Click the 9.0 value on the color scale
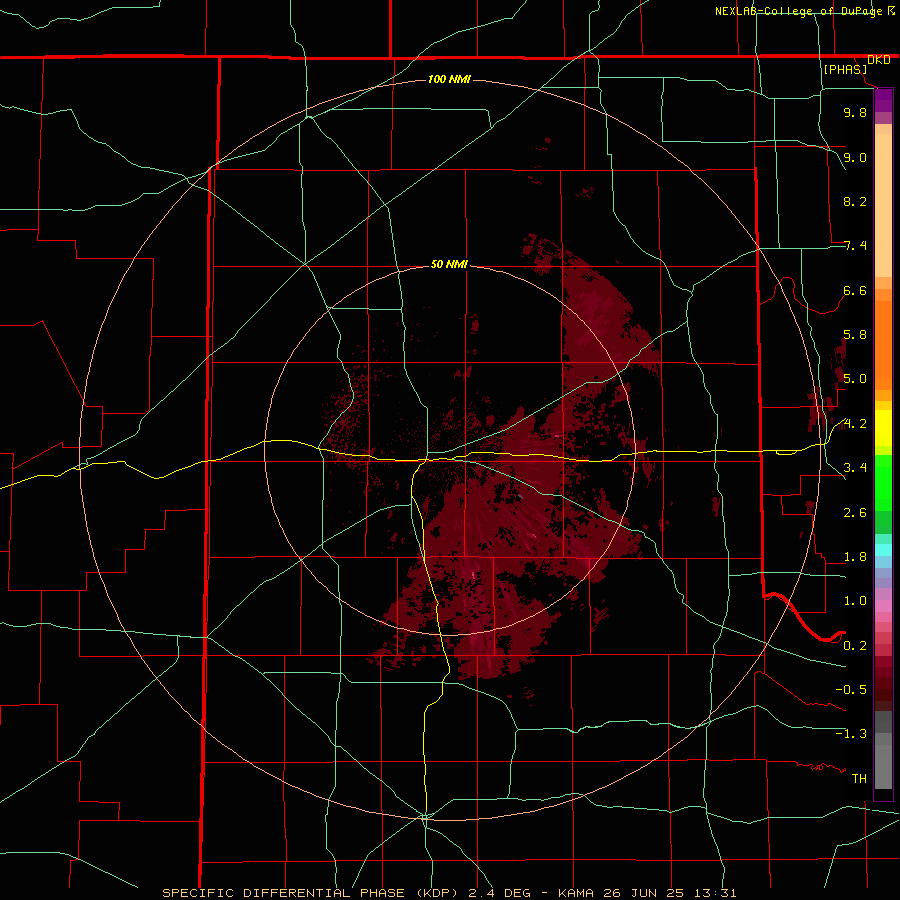This screenshot has width=900, height=900. [x=855, y=157]
